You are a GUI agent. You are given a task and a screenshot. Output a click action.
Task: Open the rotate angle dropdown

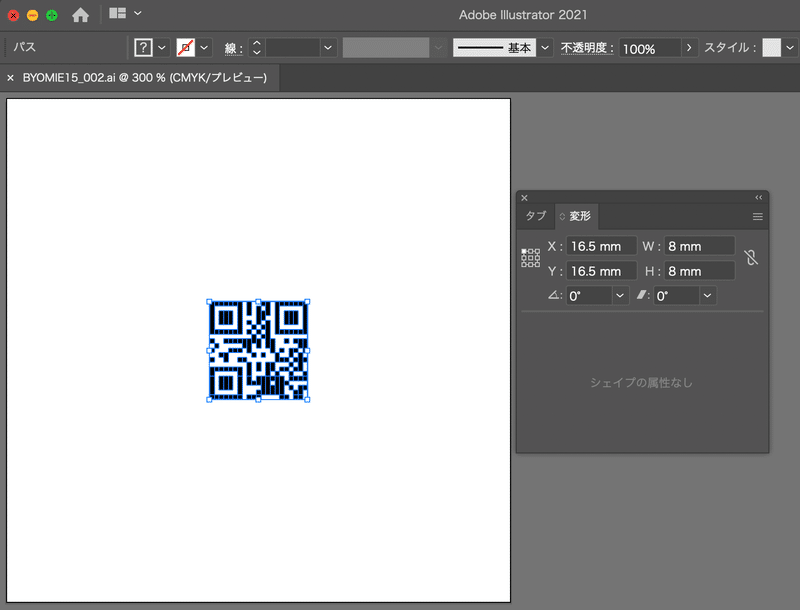tap(620, 296)
